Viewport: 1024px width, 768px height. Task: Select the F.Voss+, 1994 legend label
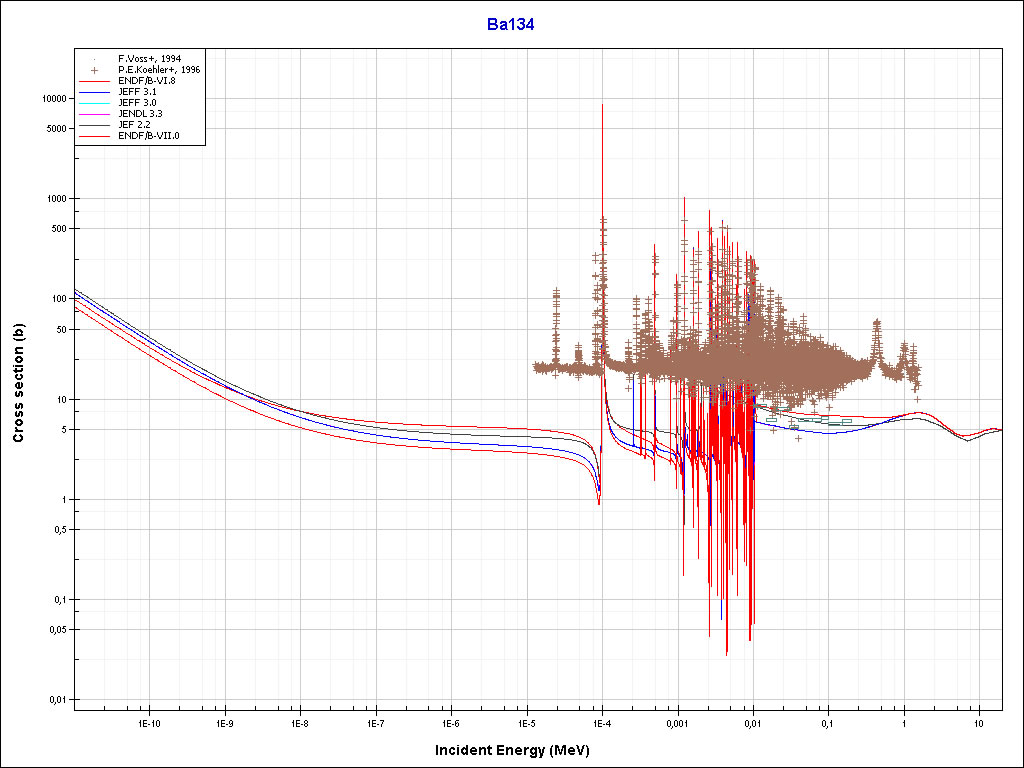coord(148,59)
